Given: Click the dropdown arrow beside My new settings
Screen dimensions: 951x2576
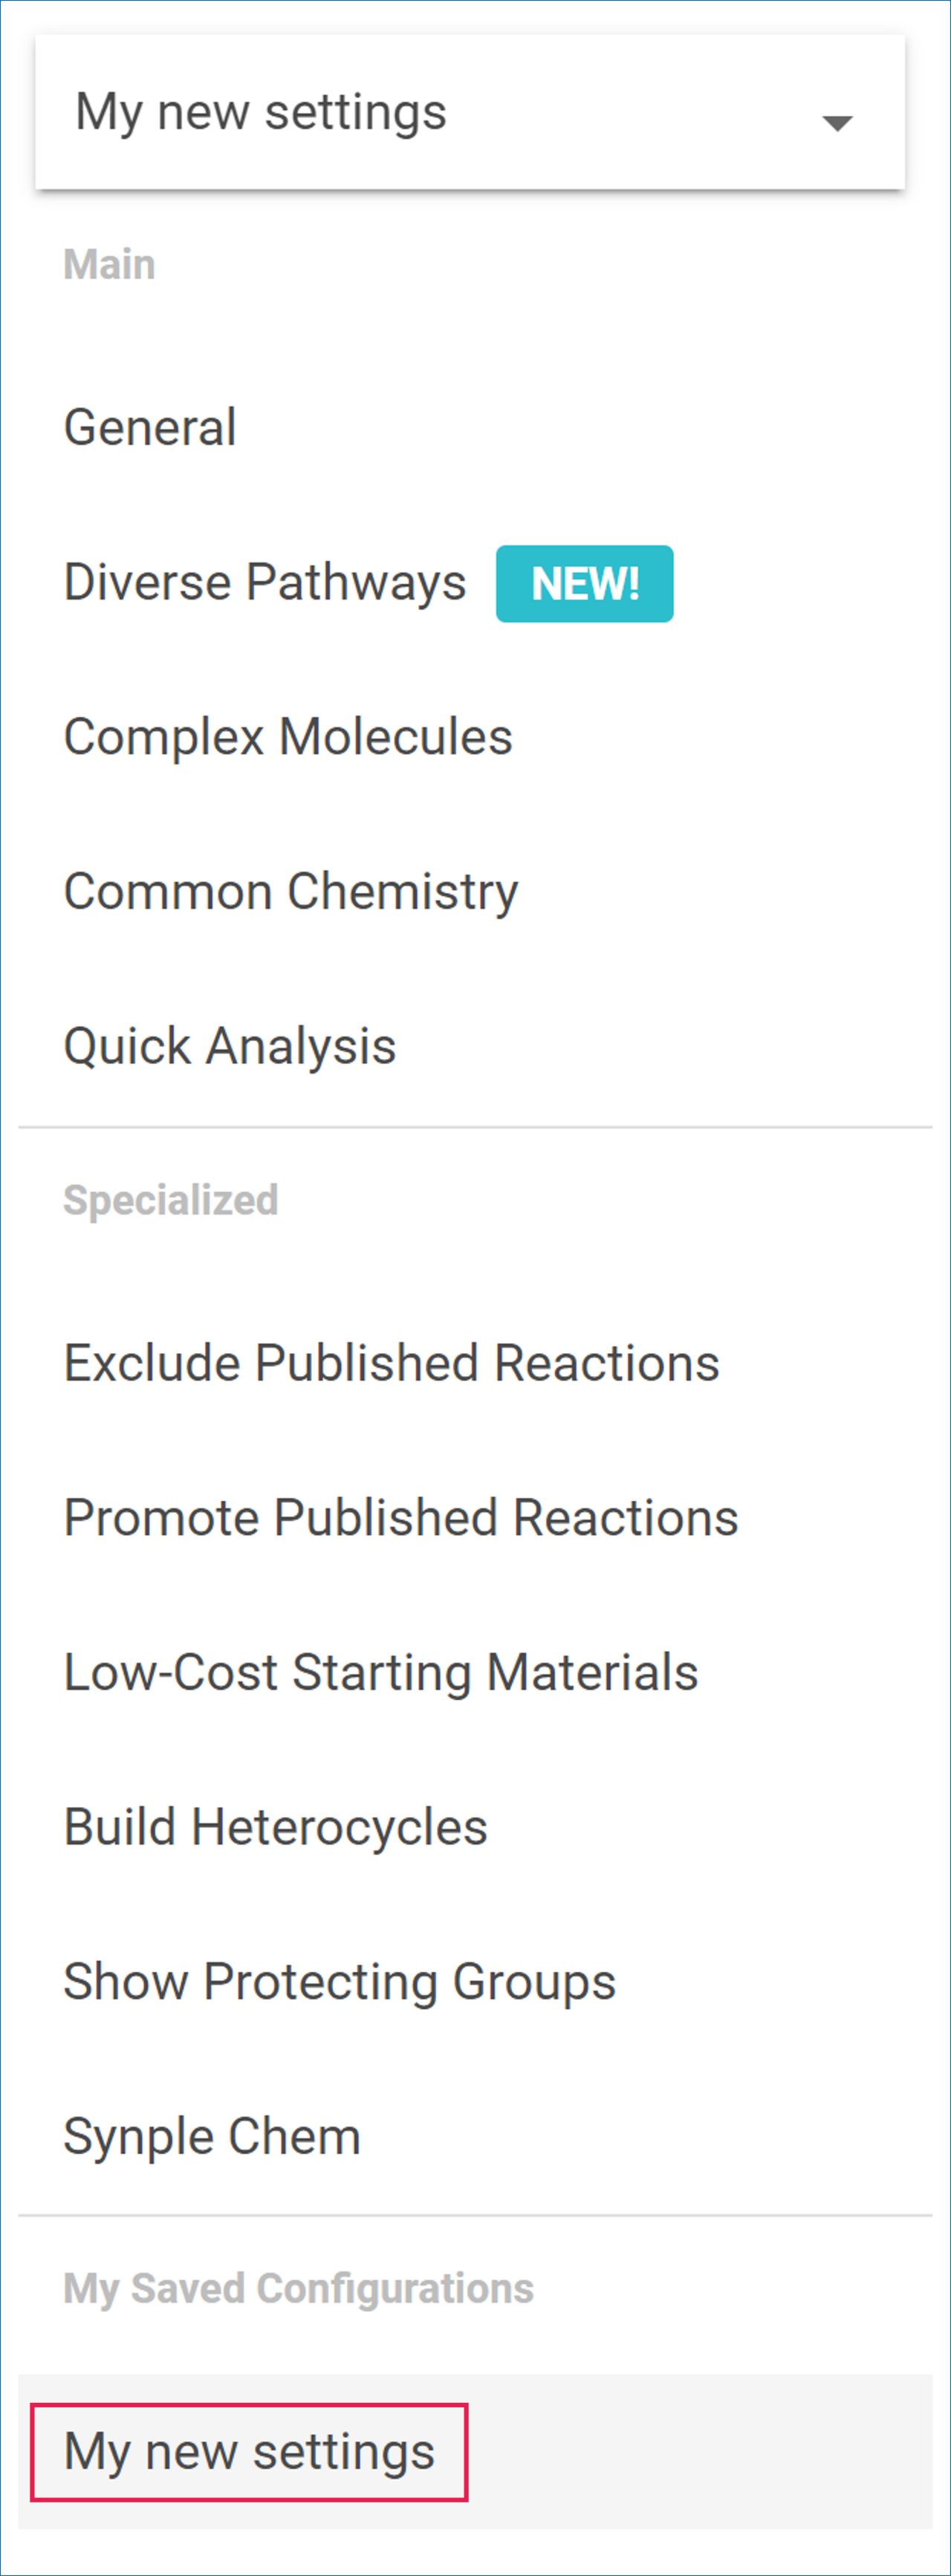Looking at the screenshot, I should click(x=836, y=123).
